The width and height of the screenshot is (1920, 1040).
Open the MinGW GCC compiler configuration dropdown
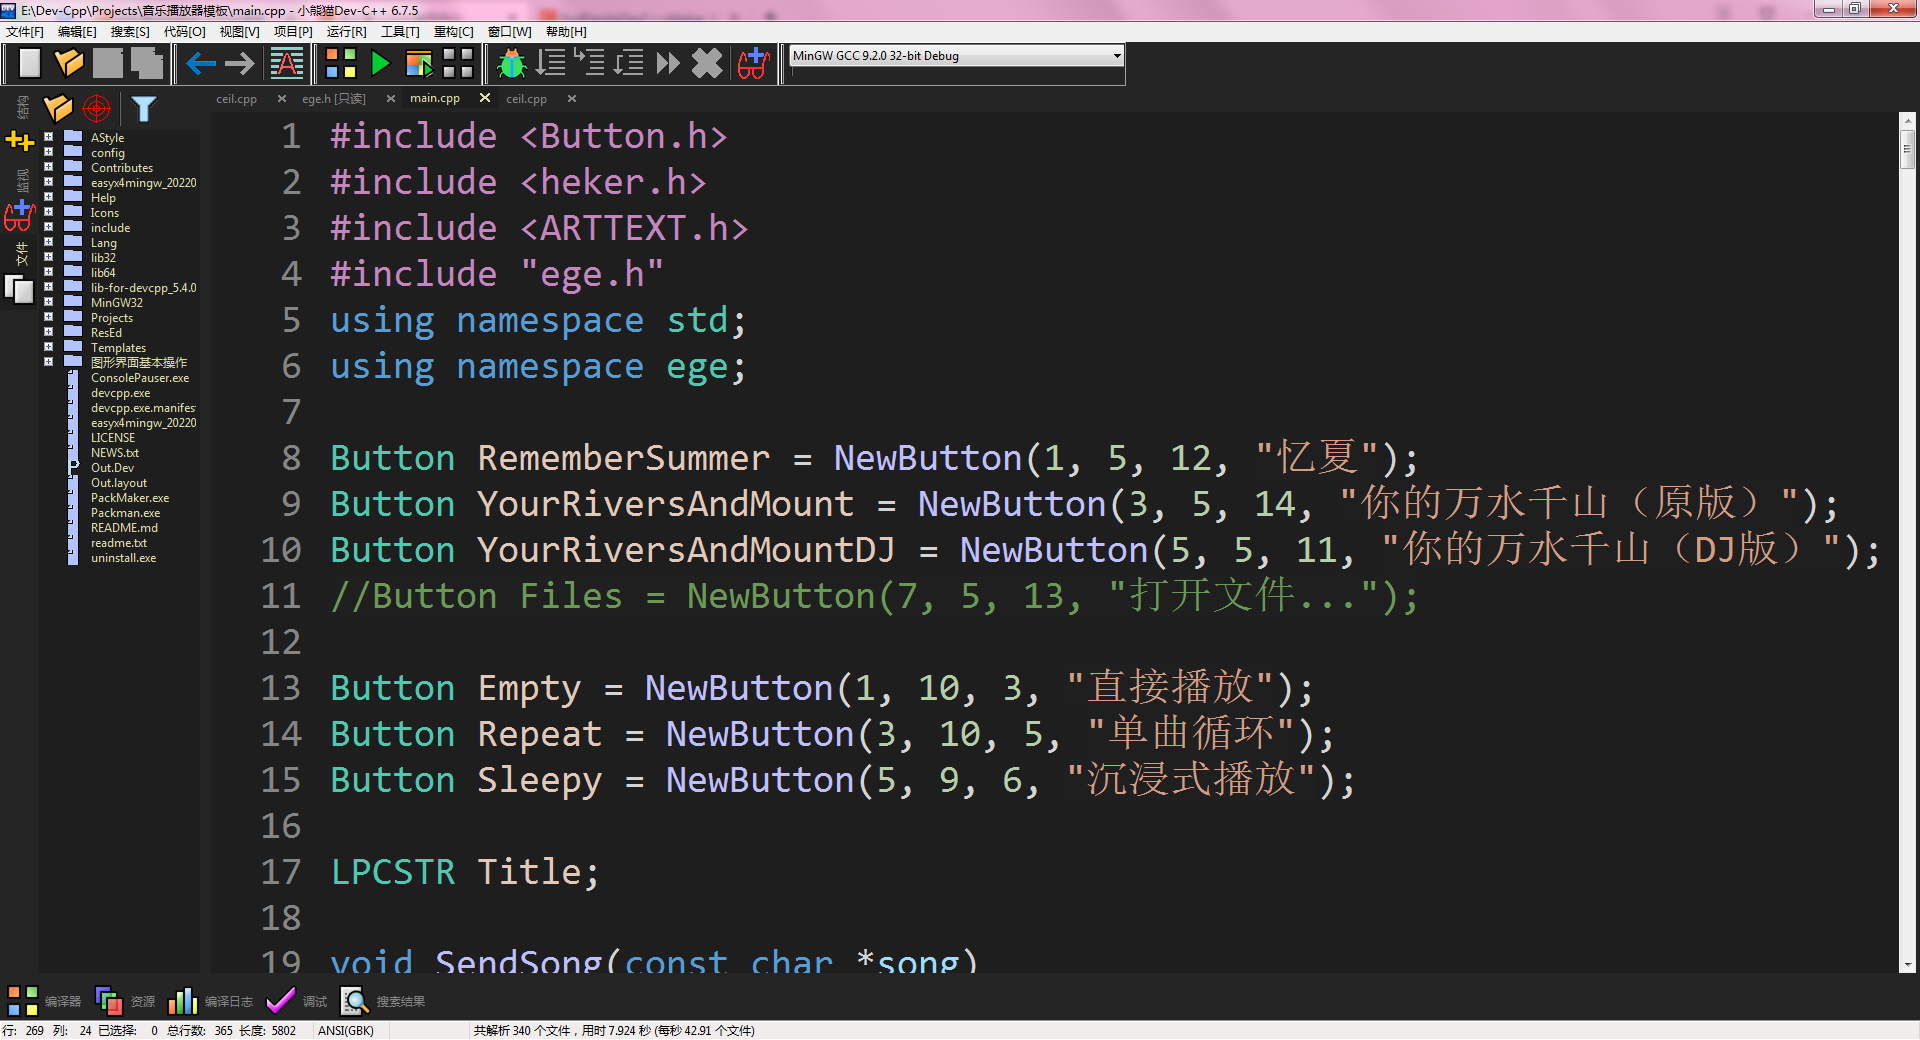click(1117, 56)
